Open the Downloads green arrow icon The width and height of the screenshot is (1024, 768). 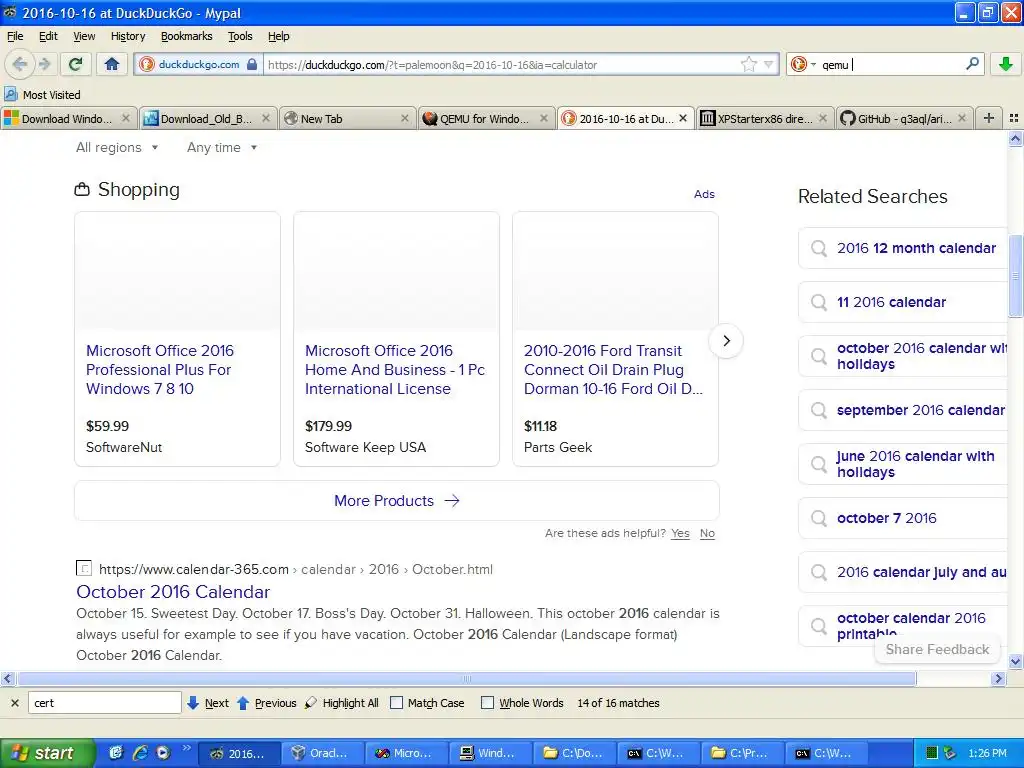tap(1006, 64)
